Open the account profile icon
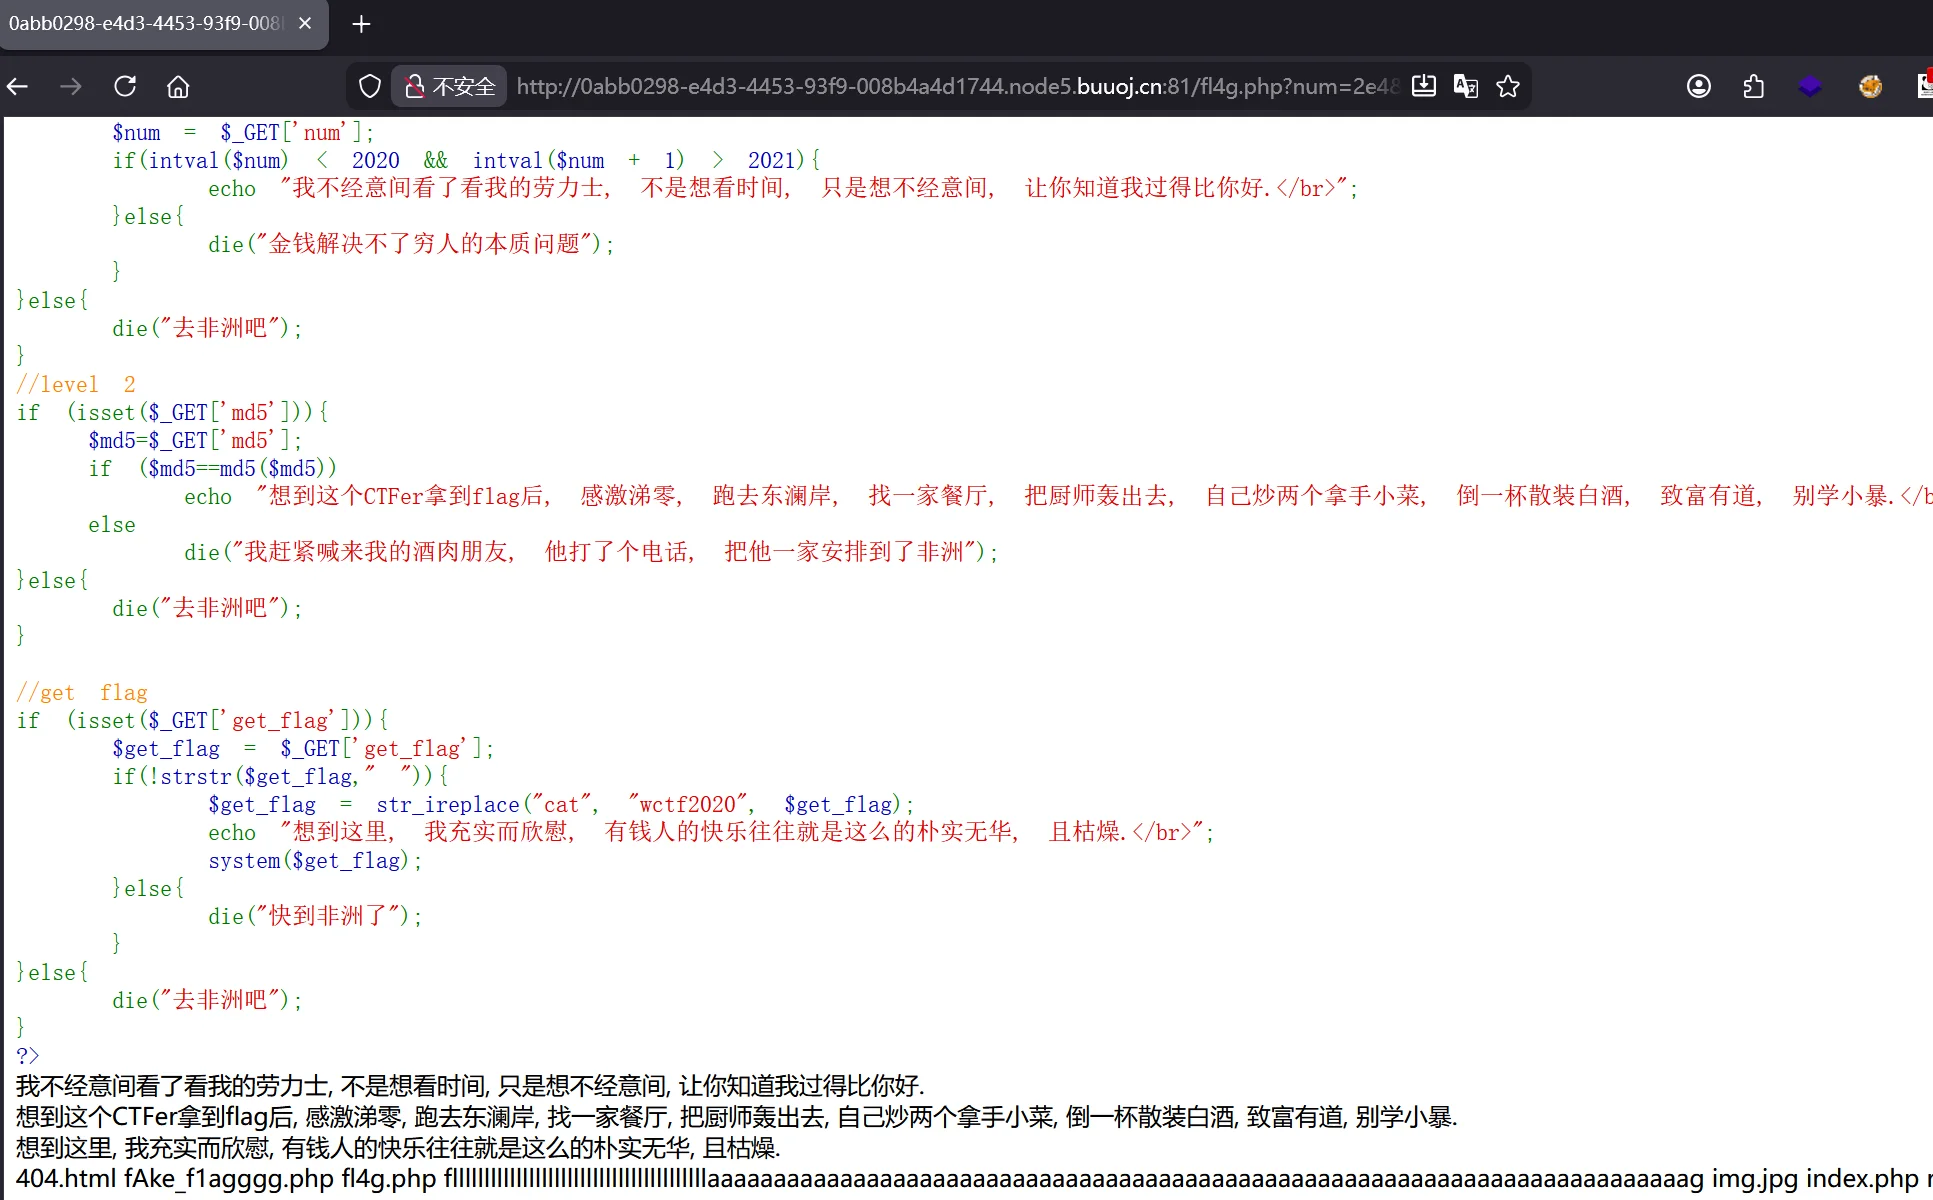 tap(1699, 87)
